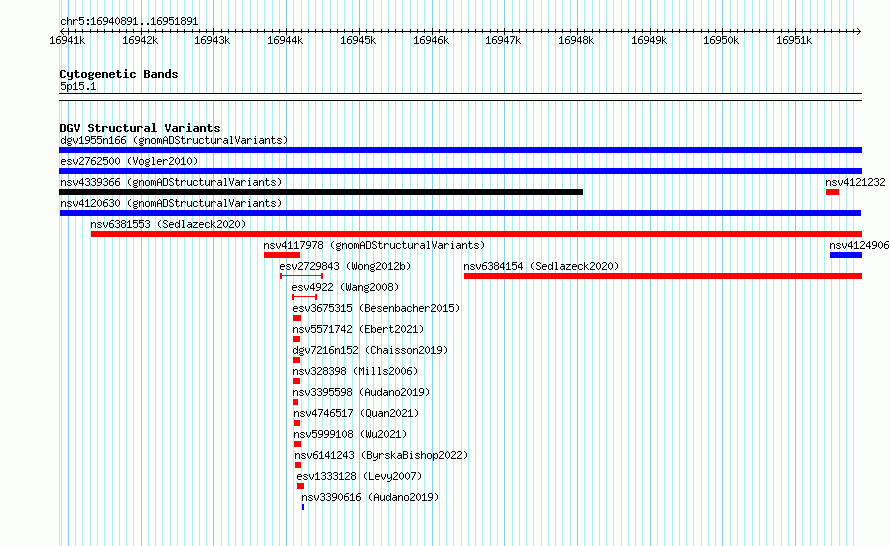890x546 pixels.
Task: Click the red nsv6384154 variant bar
Action: (x=662, y=276)
